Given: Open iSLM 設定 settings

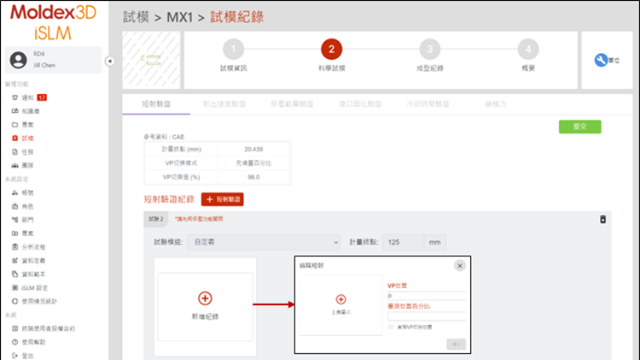Looking at the screenshot, I should coord(30,288).
